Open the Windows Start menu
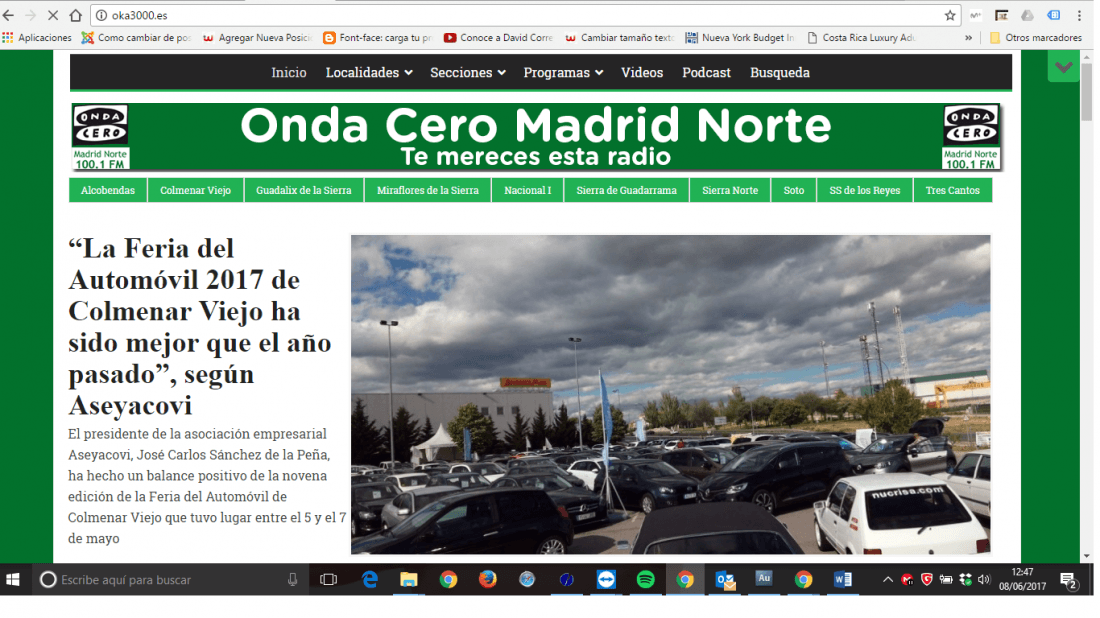1100x618 pixels. pyautogui.click(x=13, y=579)
